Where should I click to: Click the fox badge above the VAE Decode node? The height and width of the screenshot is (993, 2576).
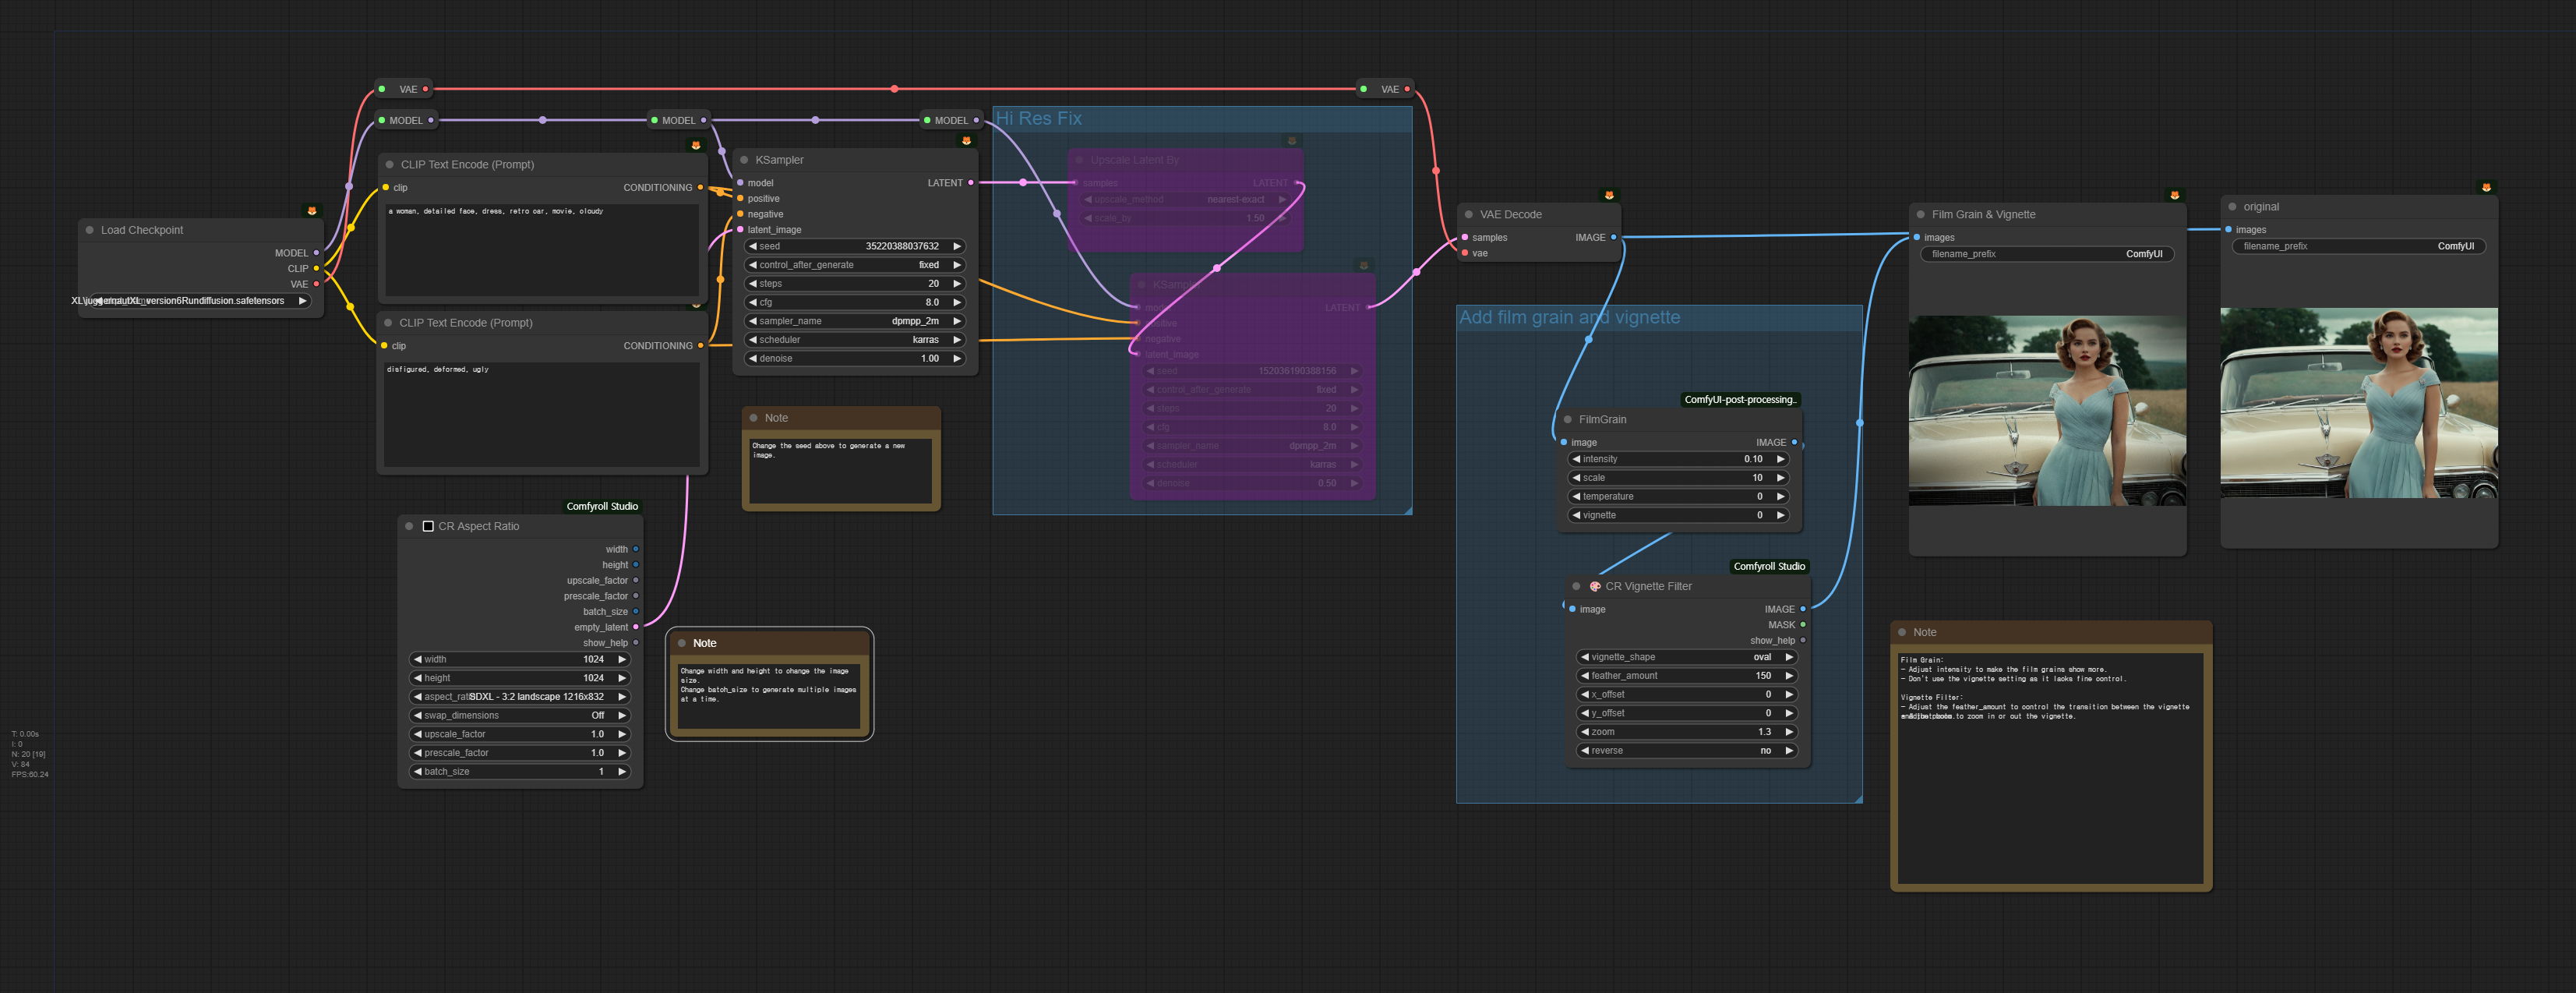click(1608, 195)
